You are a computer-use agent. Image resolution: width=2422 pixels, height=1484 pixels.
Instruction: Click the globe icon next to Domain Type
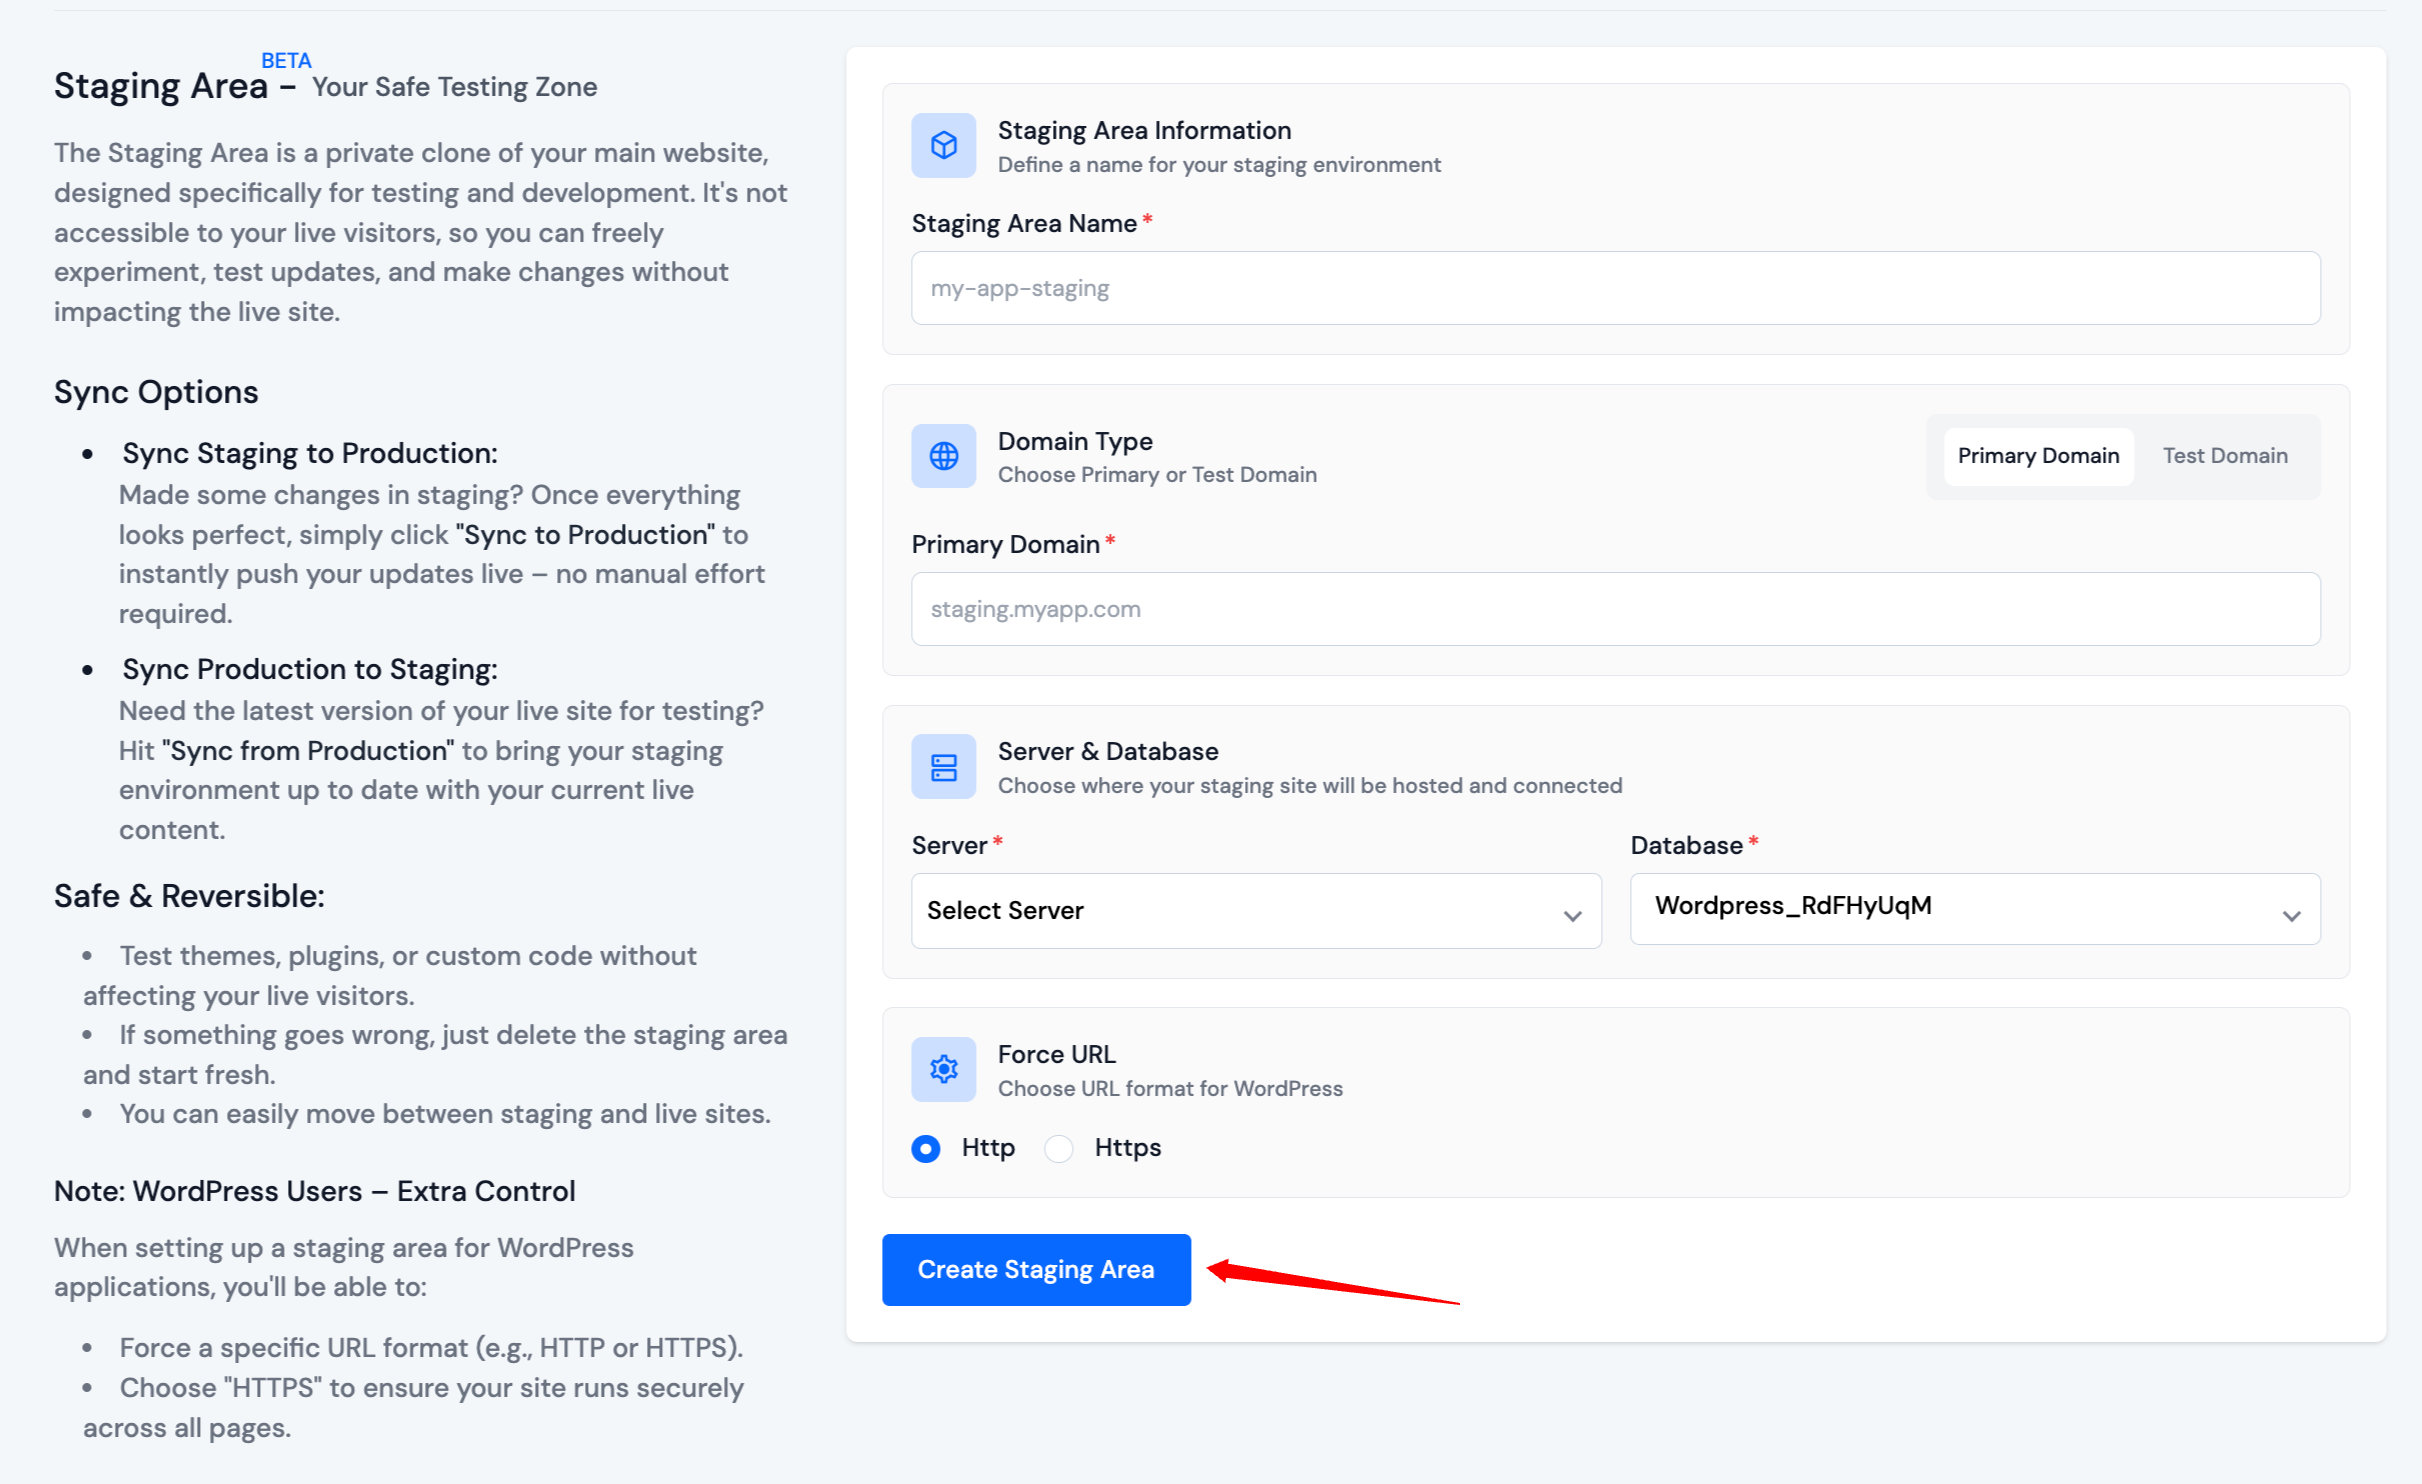pos(943,456)
